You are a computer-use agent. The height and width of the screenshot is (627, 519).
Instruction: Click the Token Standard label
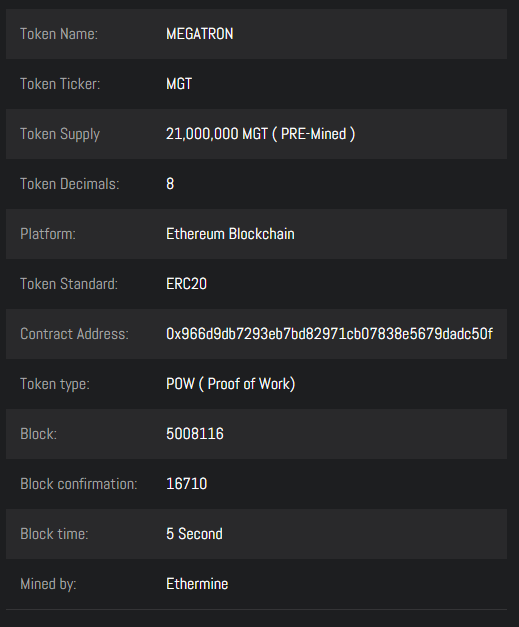pos(69,284)
